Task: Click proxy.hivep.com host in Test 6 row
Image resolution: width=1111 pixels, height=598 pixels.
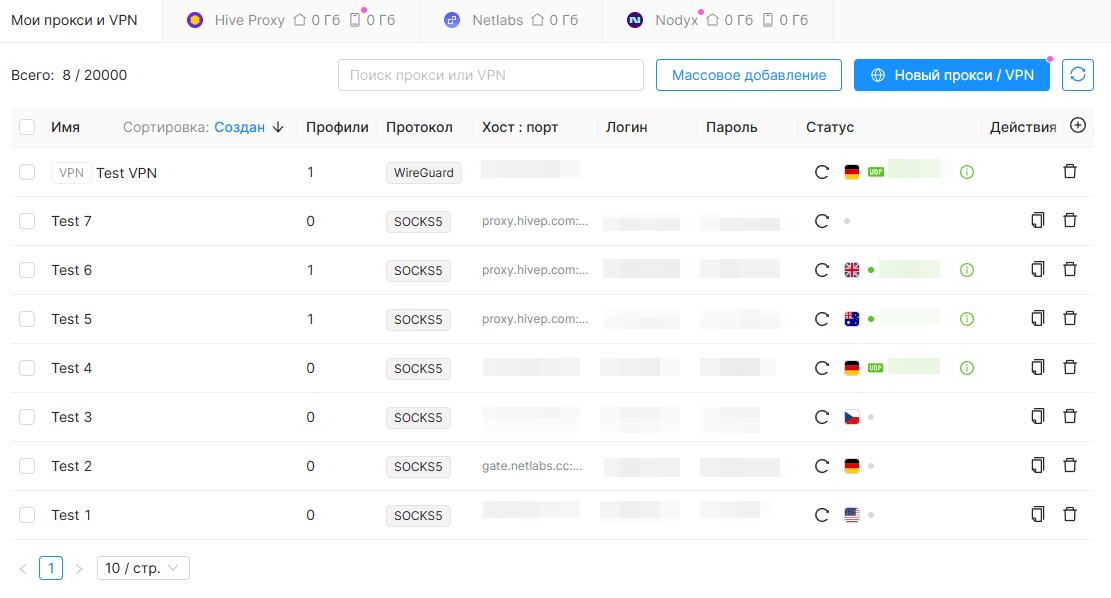Action: point(535,270)
